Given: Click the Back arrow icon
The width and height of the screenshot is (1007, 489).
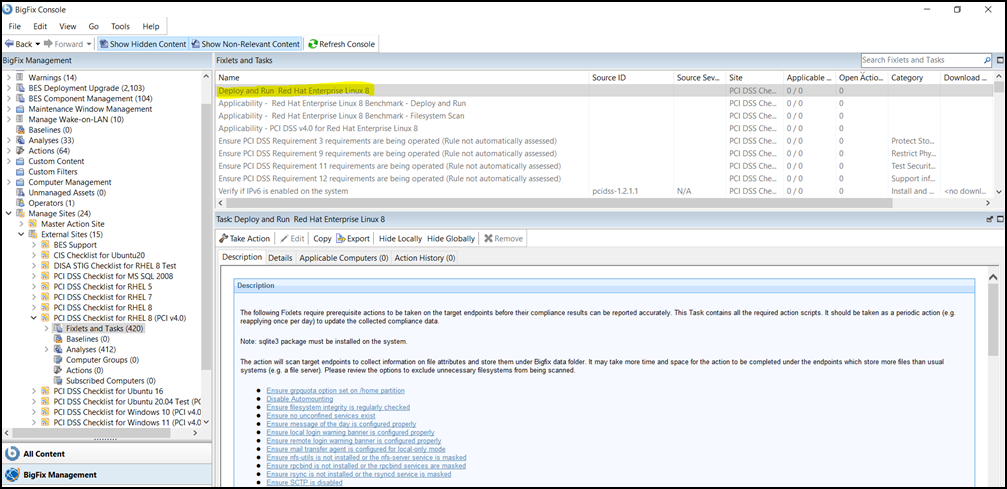Looking at the screenshot, I should (x=9, y=44).
